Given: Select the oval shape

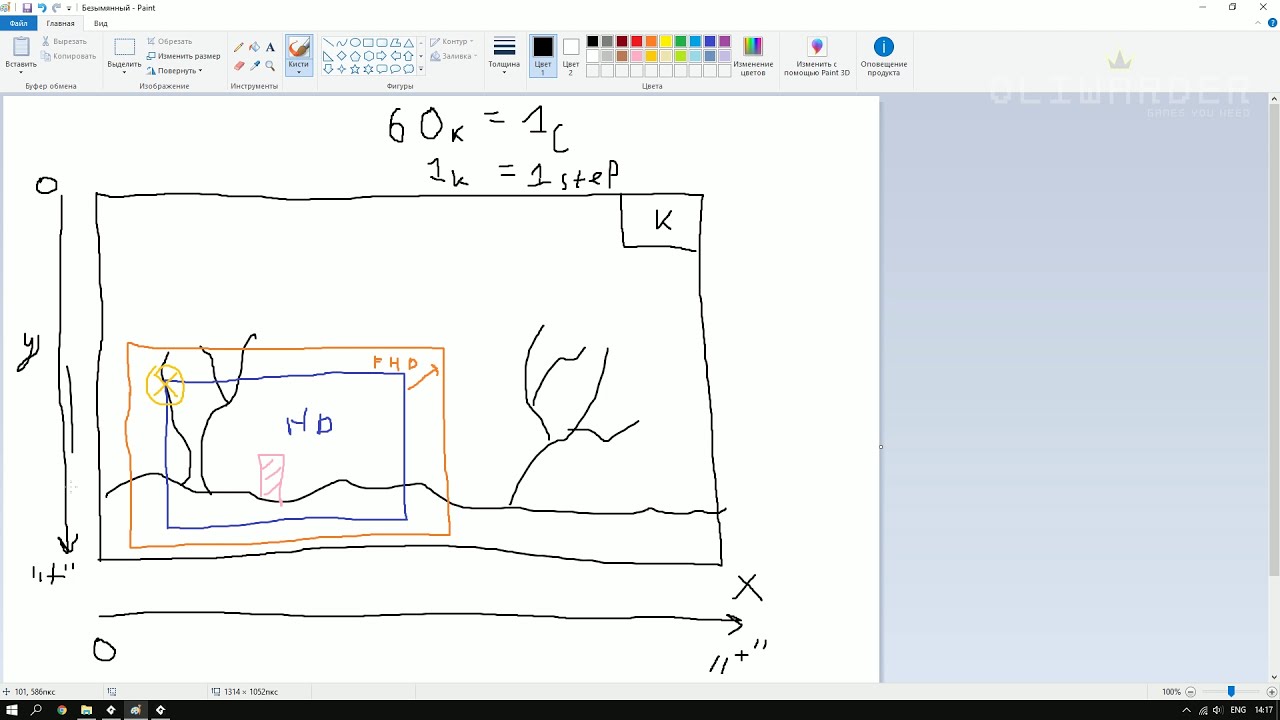Looking at the screenshot, I should (x=355, y=43).
